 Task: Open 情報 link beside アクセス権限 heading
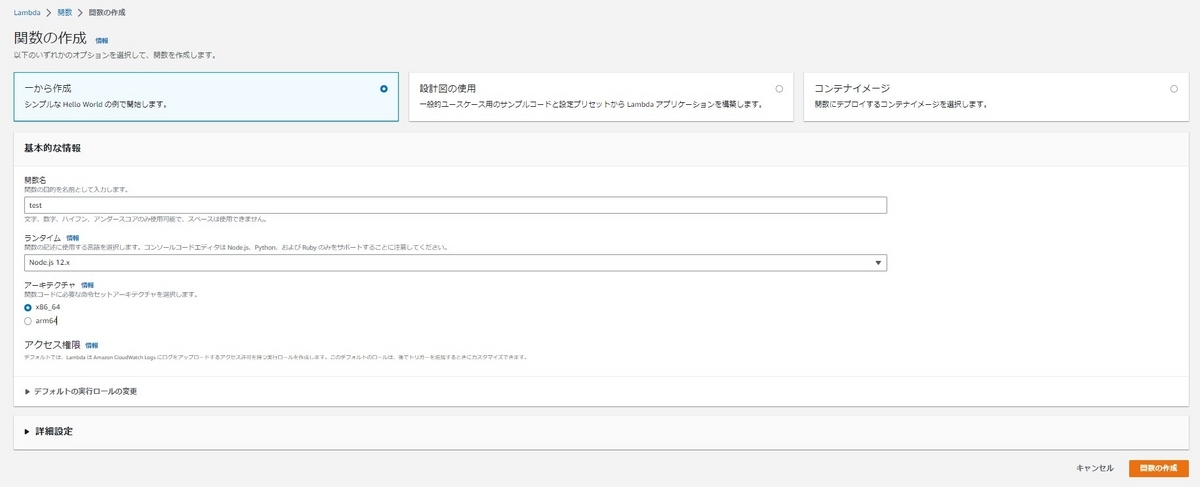92,345
